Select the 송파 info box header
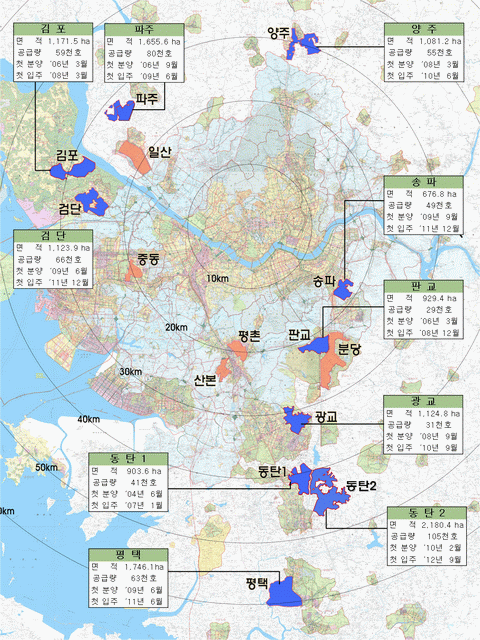 pos(424,182)
